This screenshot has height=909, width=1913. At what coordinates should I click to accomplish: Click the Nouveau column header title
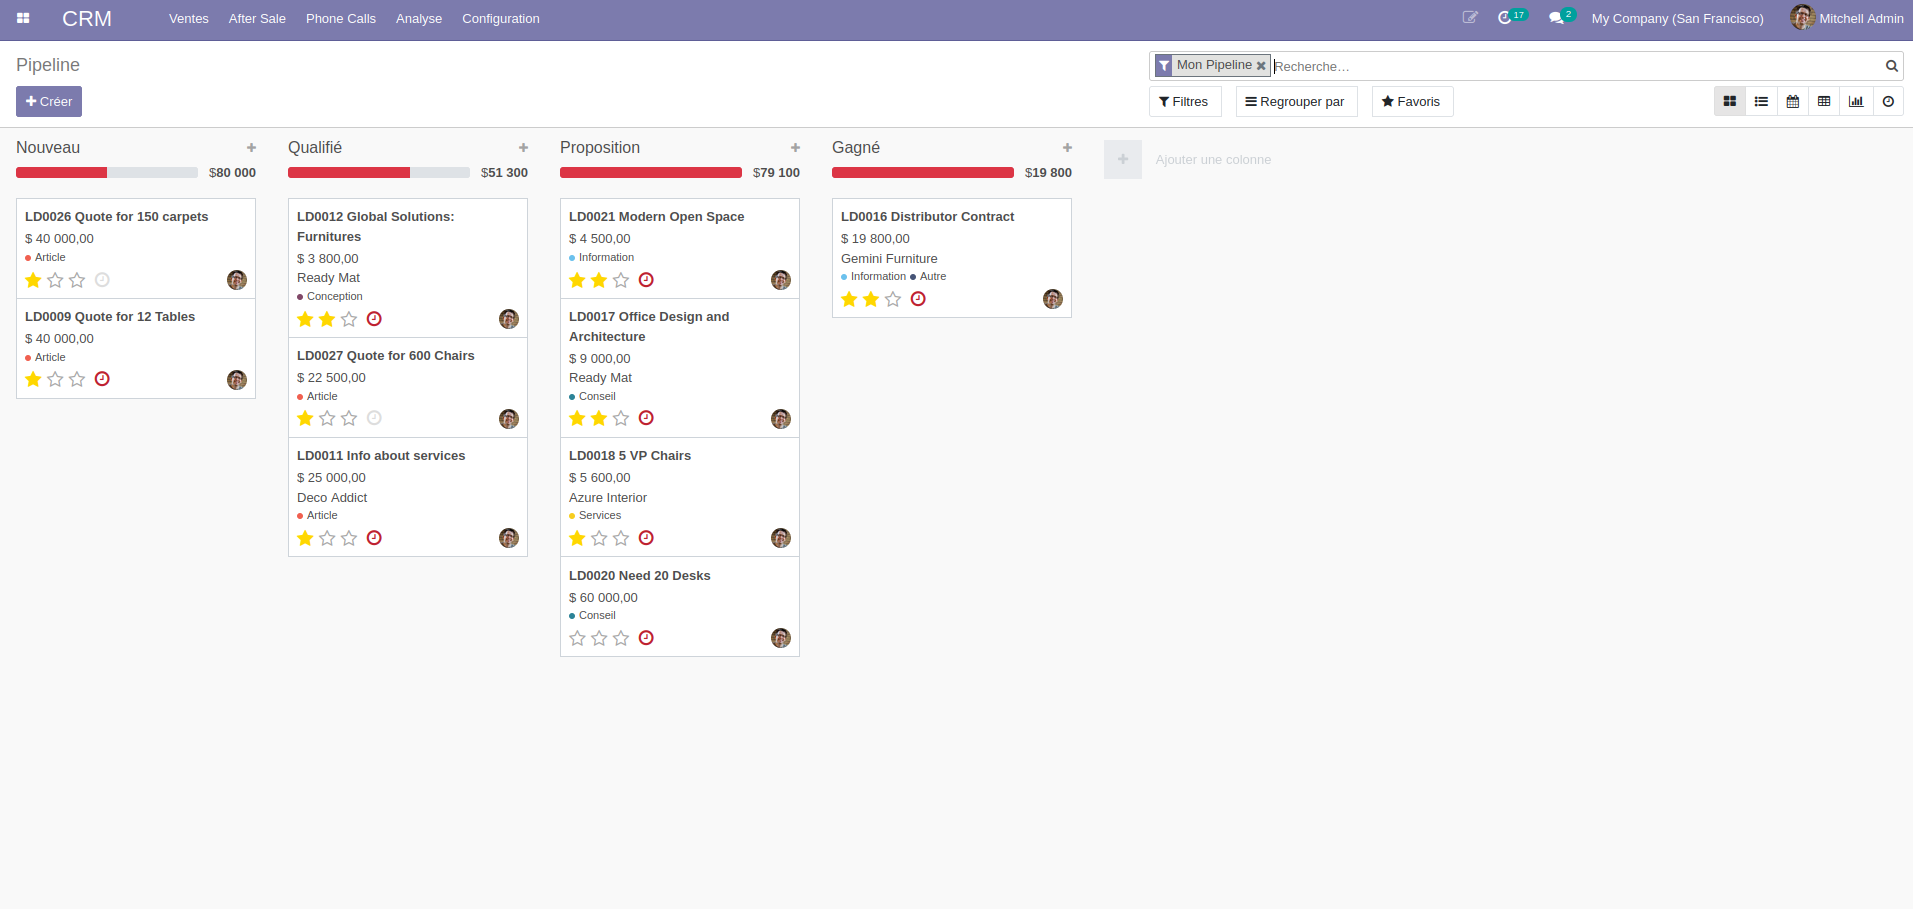point(48,147)
